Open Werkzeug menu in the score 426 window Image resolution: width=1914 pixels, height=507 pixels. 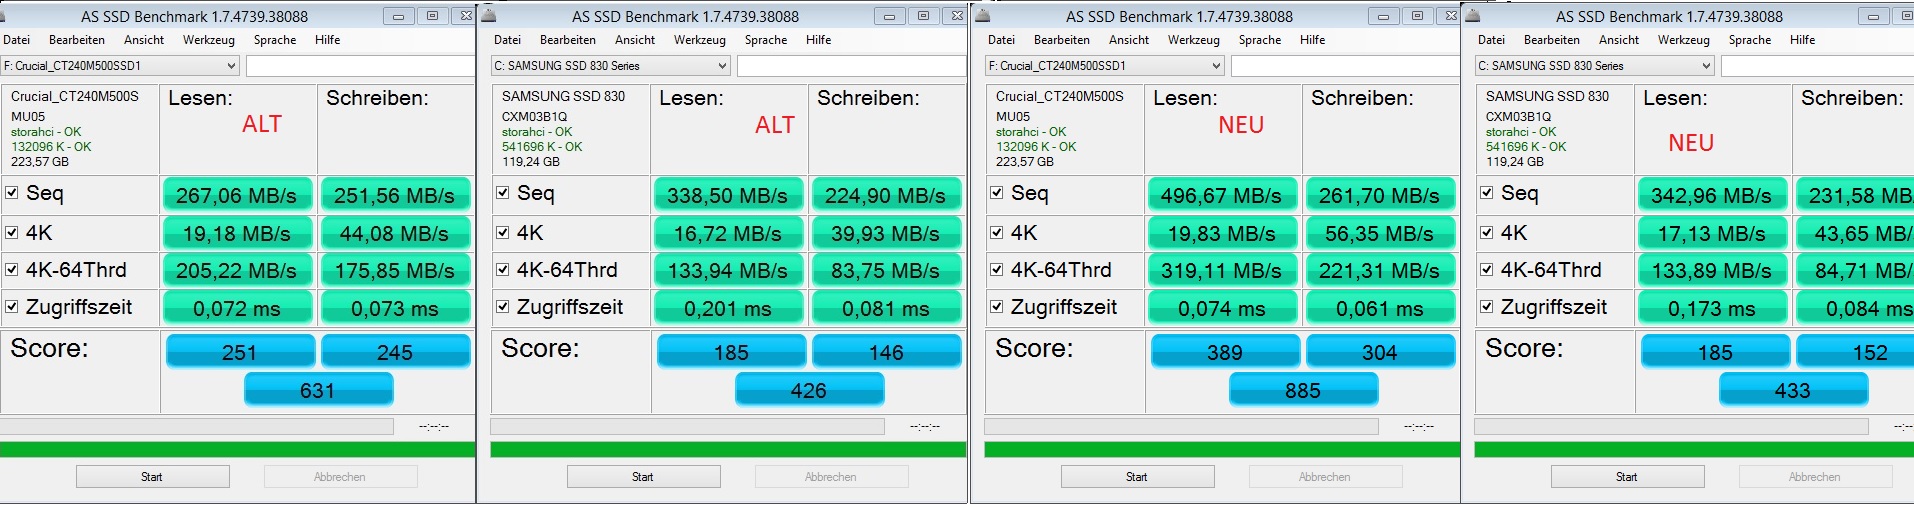pos(700,40)
